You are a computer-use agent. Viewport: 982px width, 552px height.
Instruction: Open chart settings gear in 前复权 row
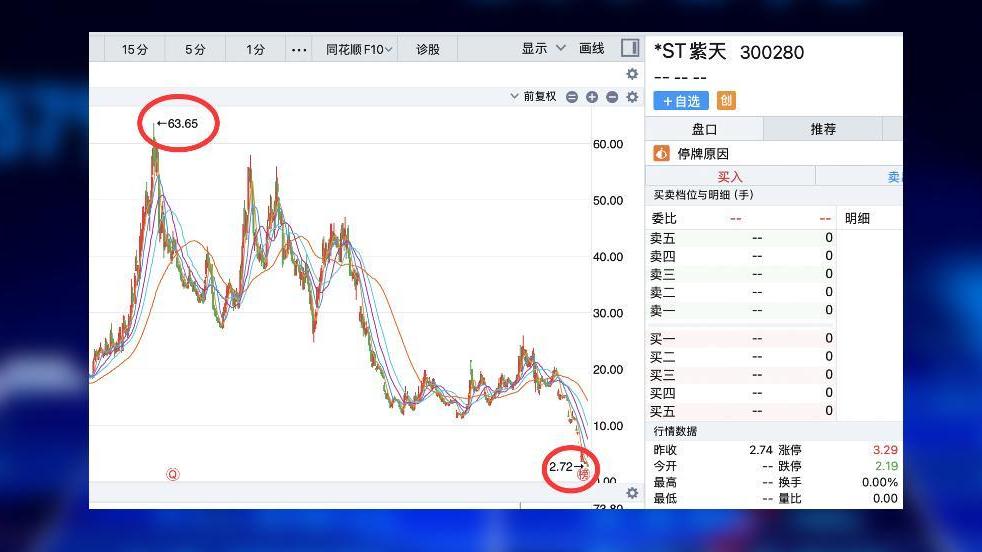(632, 97)
